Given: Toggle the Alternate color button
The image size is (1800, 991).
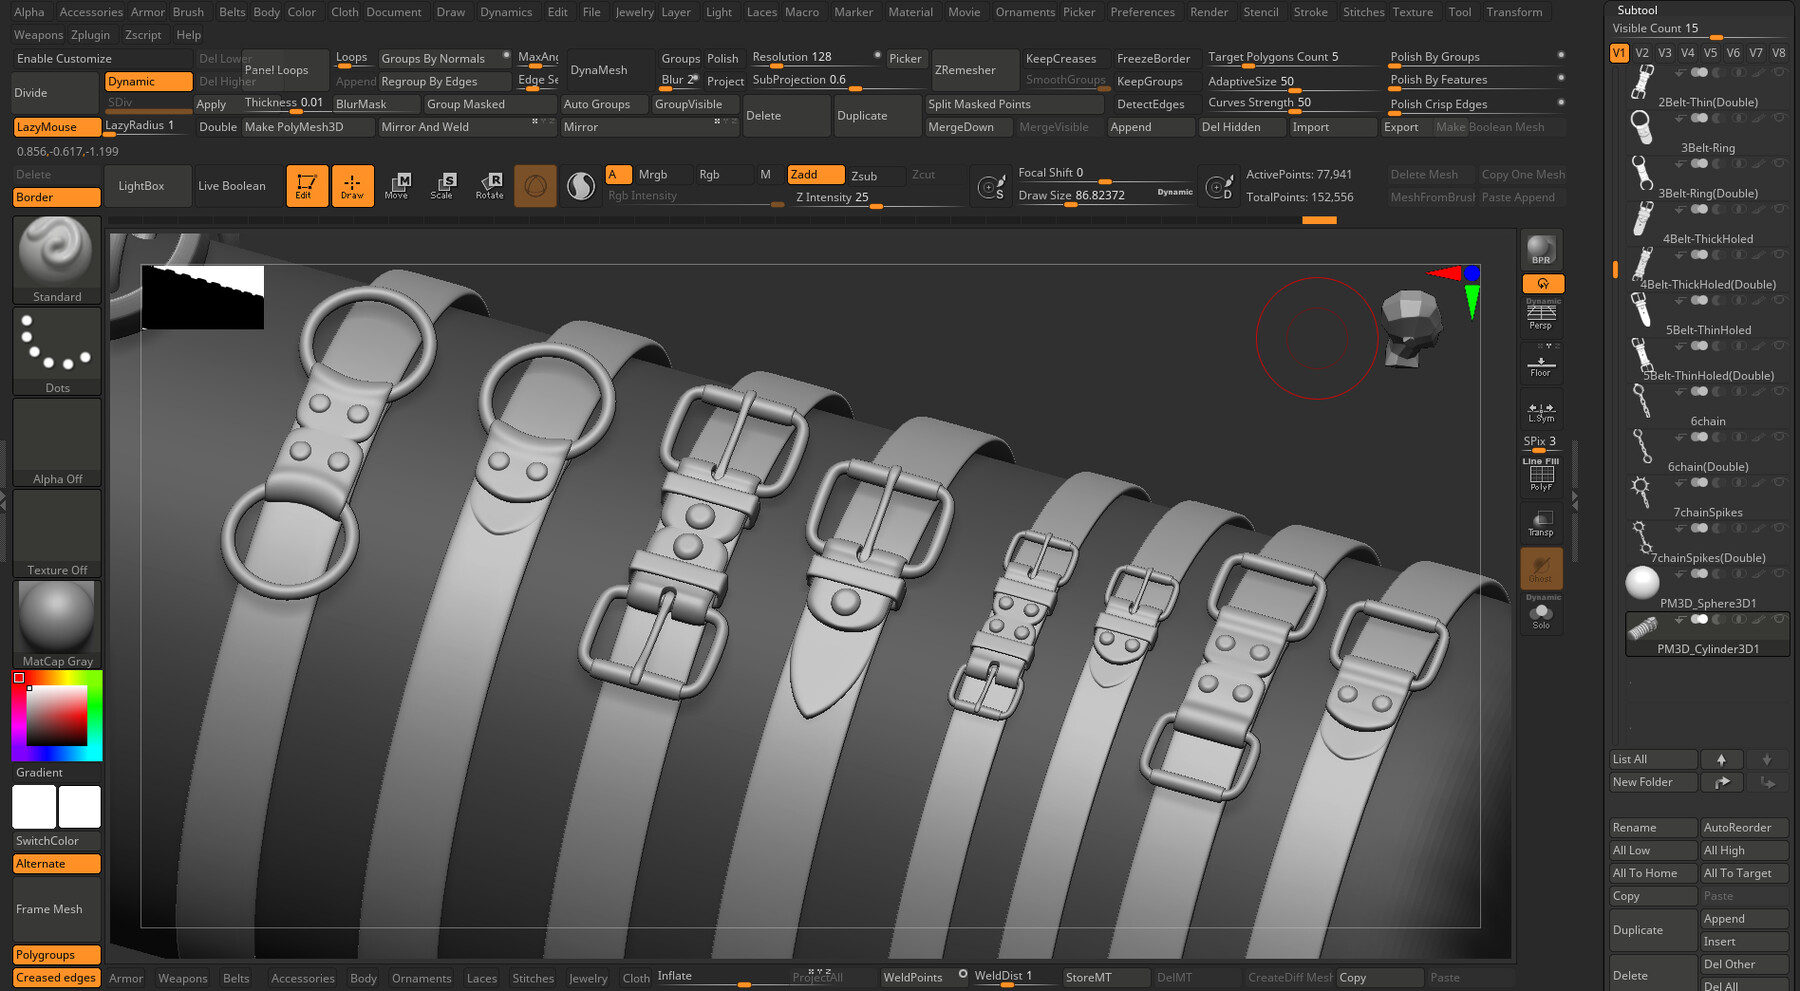Looking at the screenshot, I should [x=57, y=864].
